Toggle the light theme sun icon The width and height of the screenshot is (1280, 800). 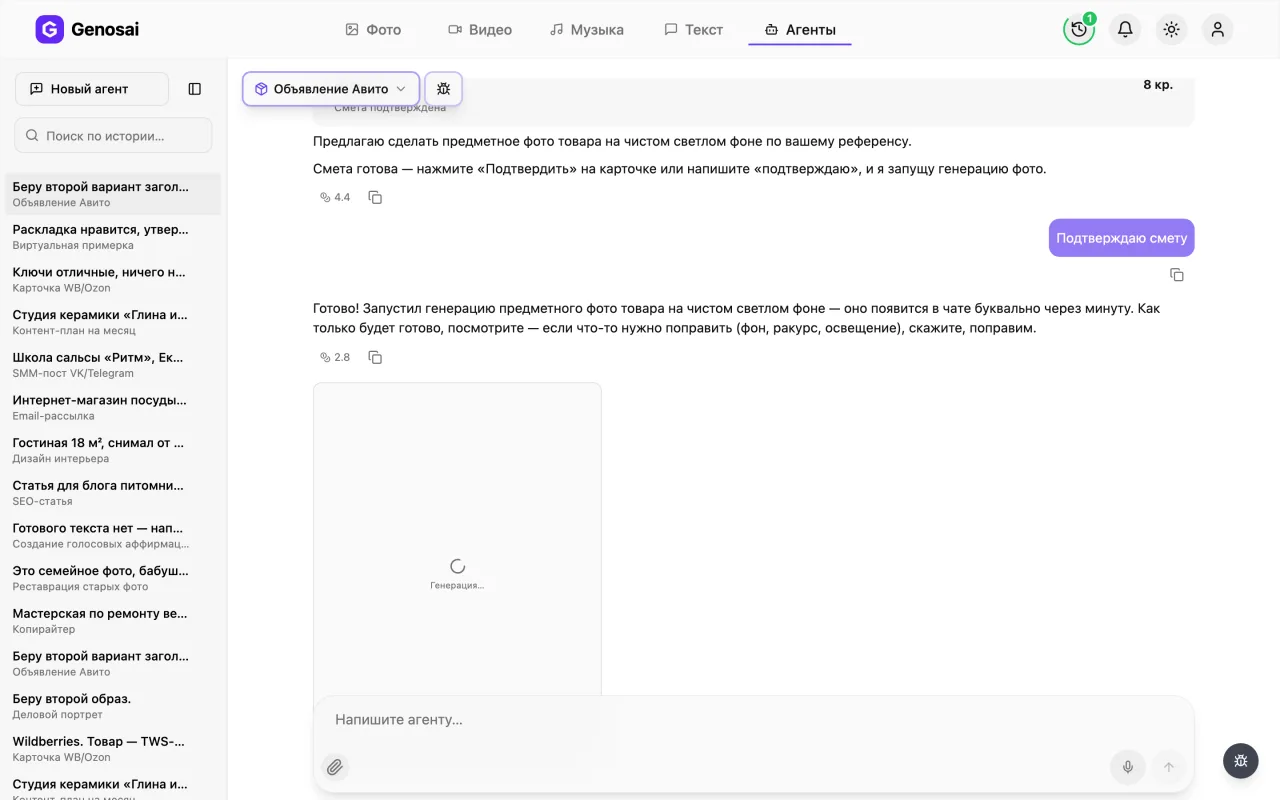tap(1171, 29)
